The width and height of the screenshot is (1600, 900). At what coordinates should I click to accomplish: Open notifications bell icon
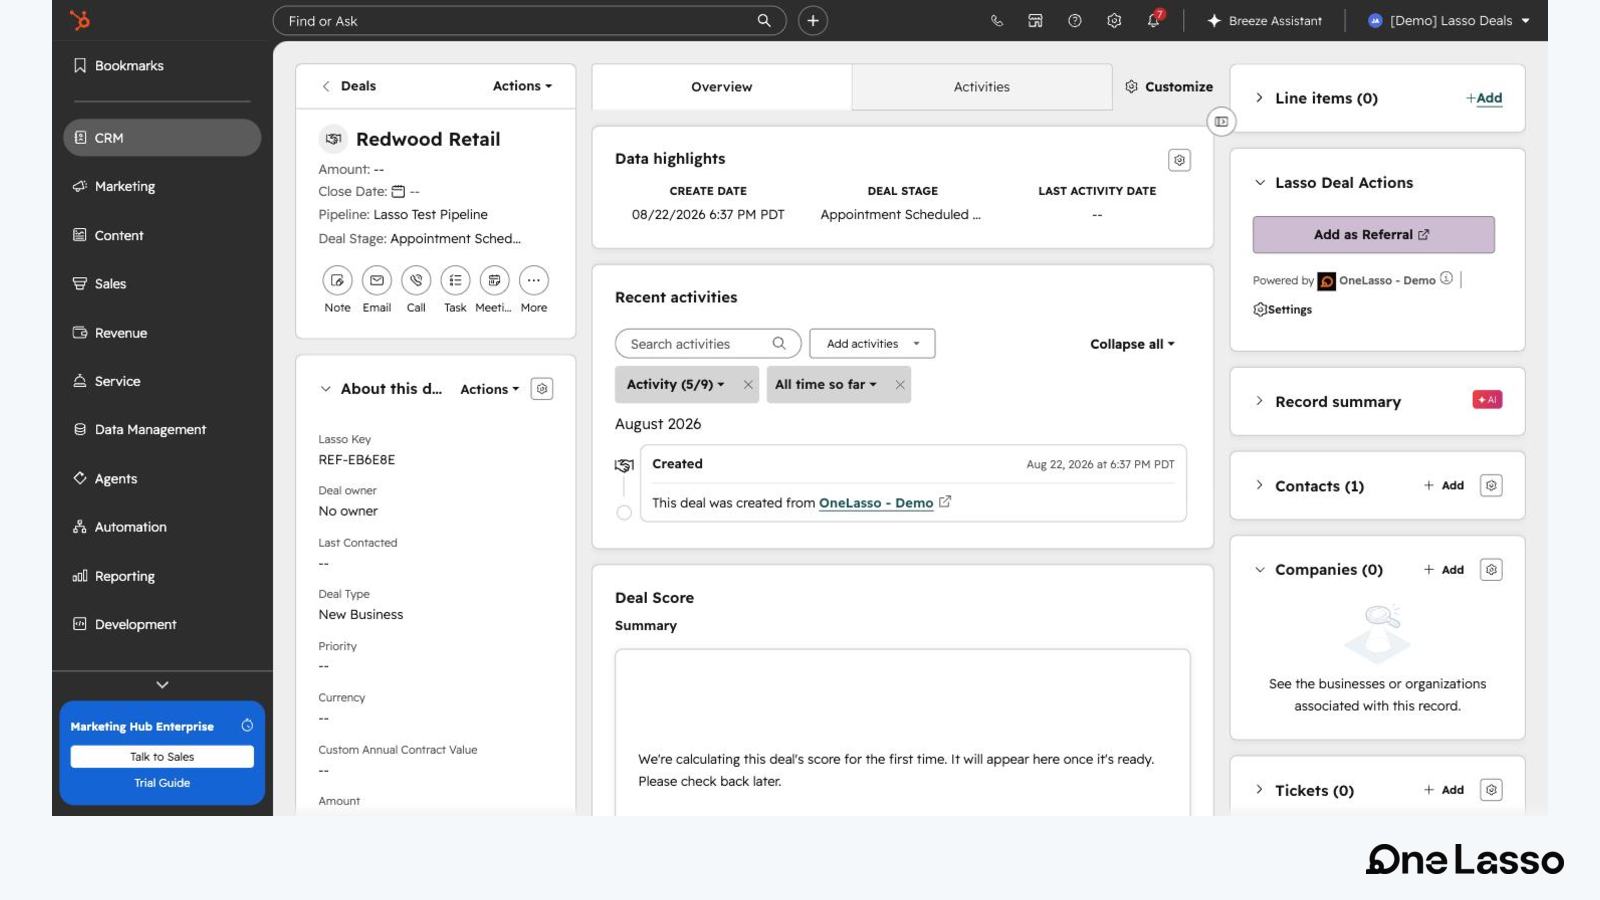1154,20
